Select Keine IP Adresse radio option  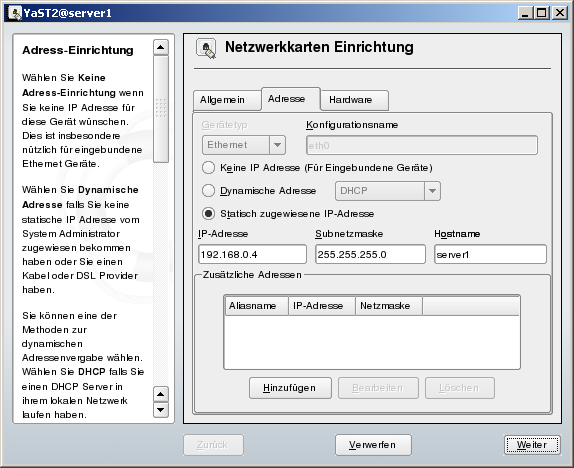209,168
